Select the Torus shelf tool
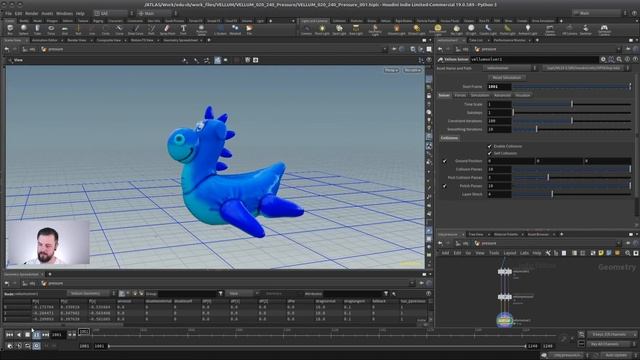Screen dimensions: 640x360 coord(51,29)
